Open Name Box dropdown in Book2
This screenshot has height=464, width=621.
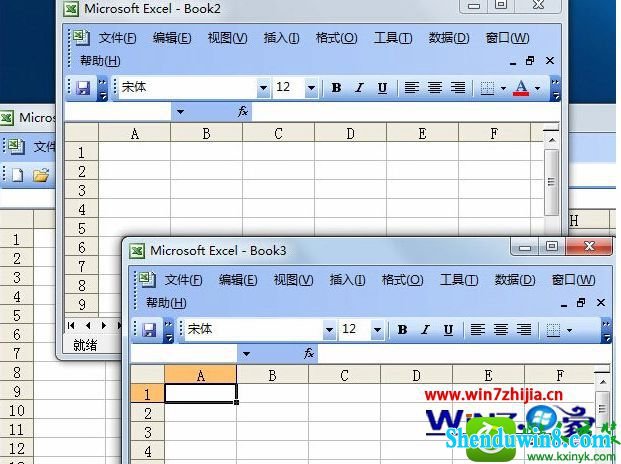pos(180,112)
